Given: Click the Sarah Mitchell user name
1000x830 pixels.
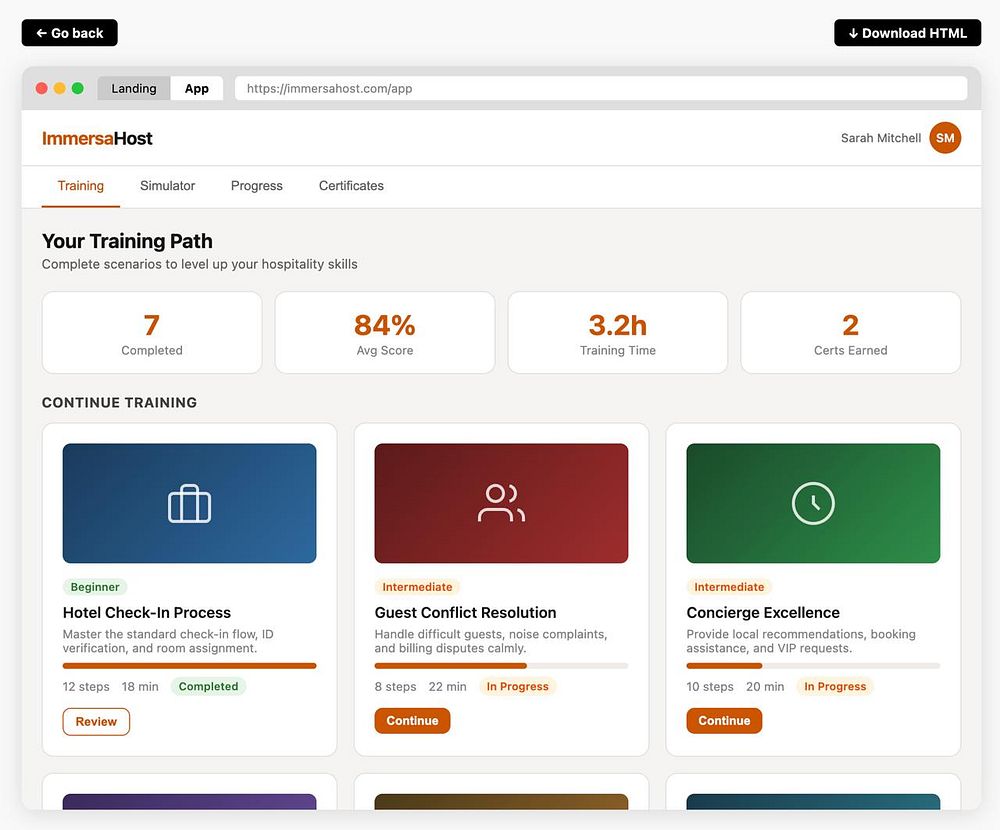Looking at the screenshot, I should (881, 138).
